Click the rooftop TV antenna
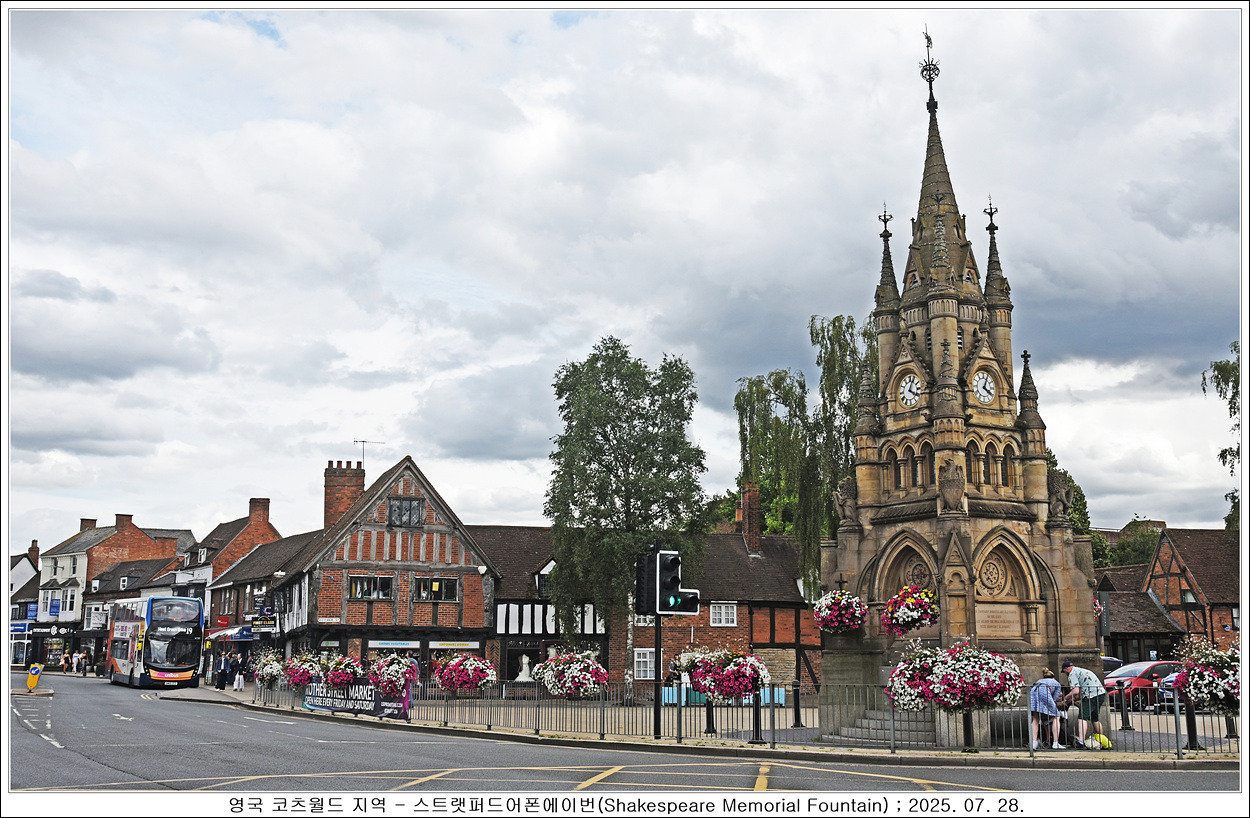This screenshot has height=818, width=1250. pyautogui.click(x=366, y=447)
